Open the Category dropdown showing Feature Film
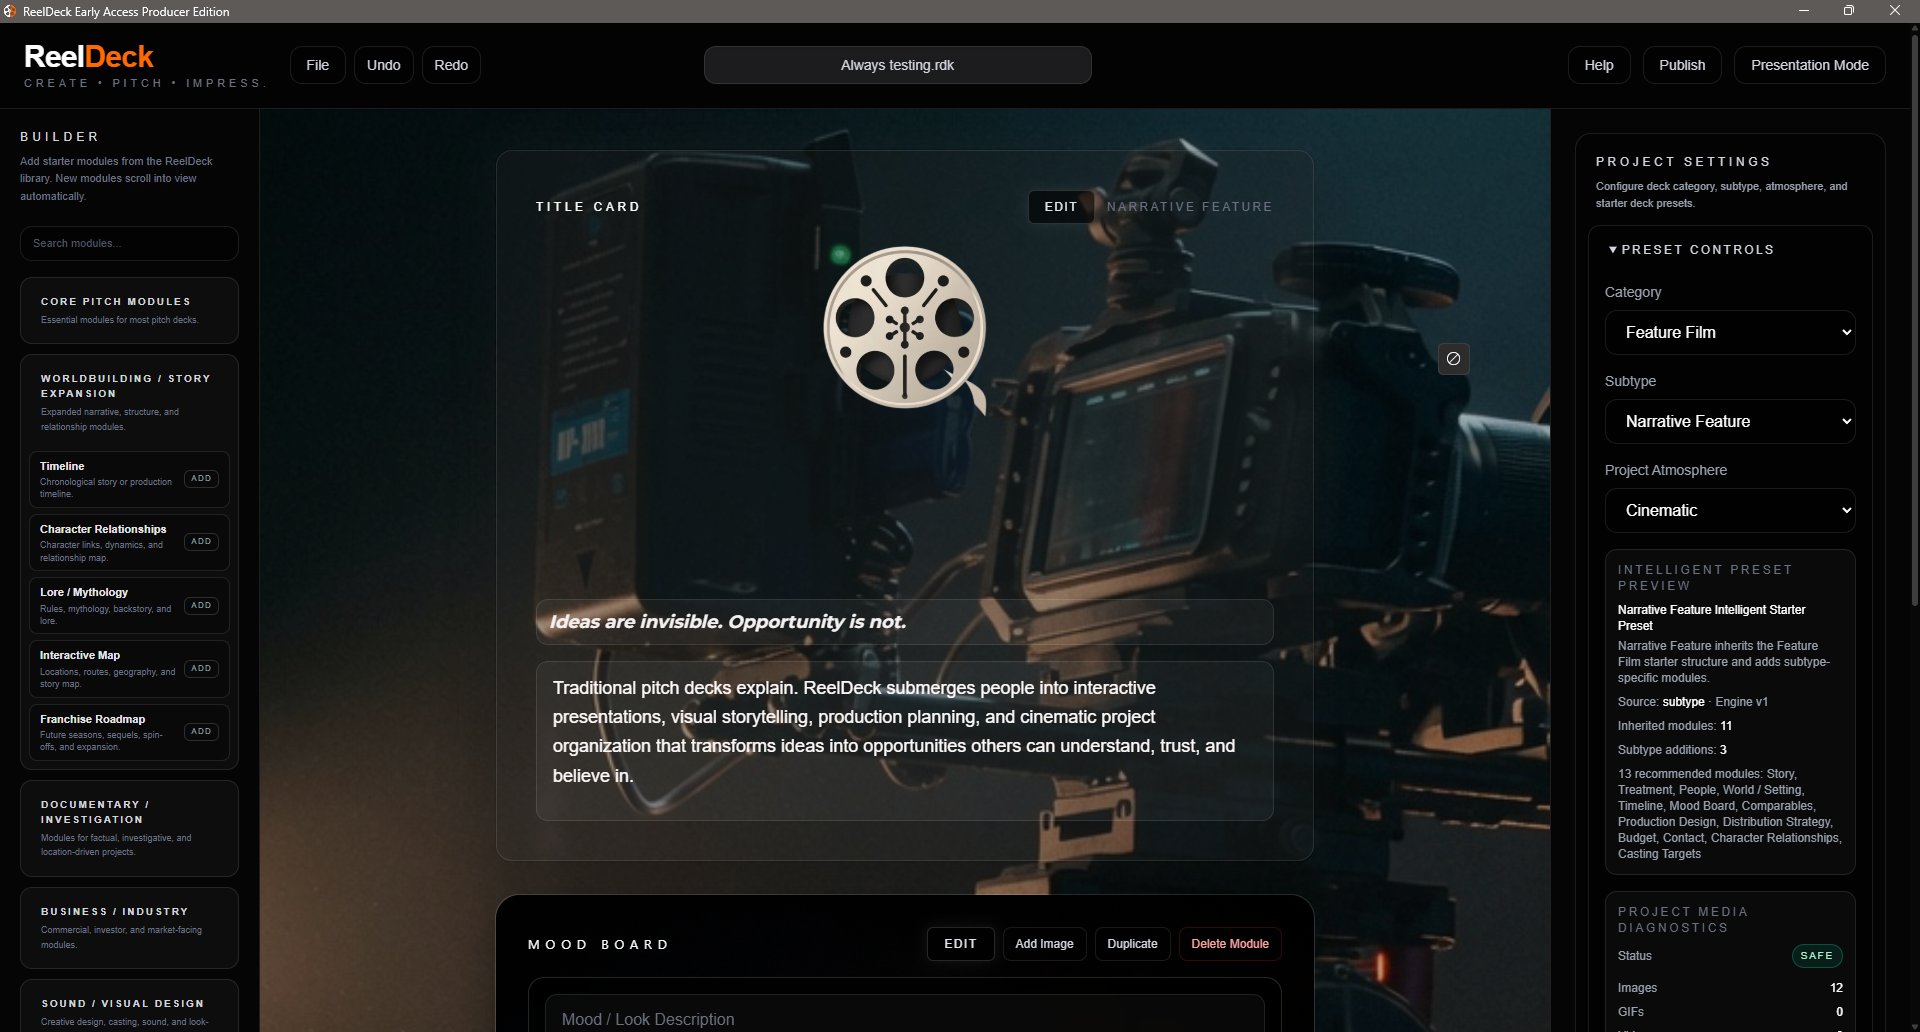The image size is (1920, 1032). [x=1730, y=333]
